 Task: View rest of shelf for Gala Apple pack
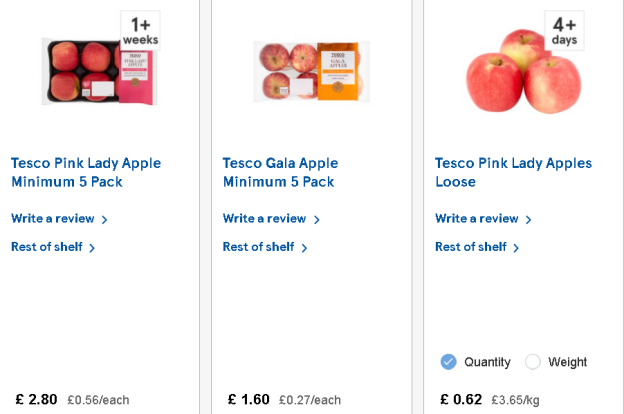[265, 247]
